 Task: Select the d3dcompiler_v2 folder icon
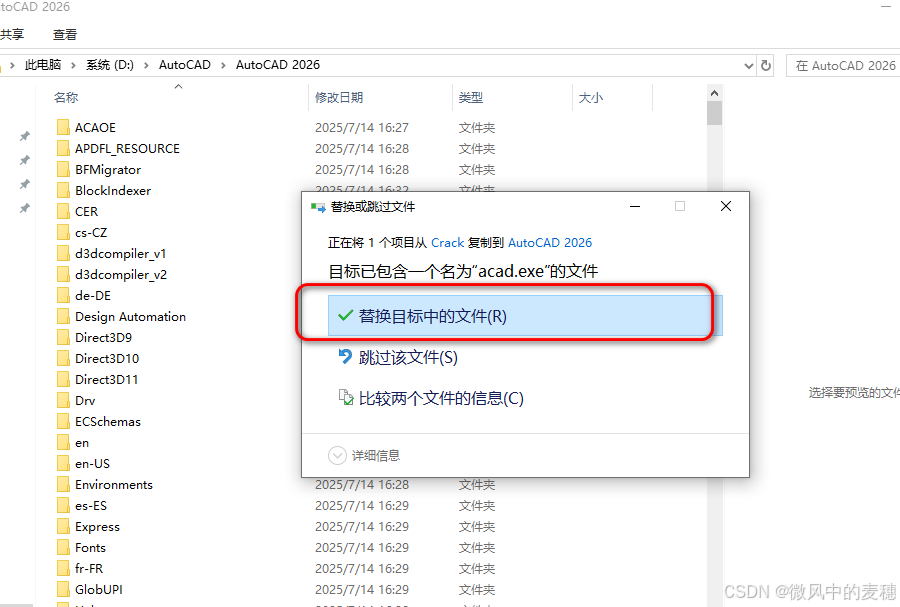coord(63,274)
